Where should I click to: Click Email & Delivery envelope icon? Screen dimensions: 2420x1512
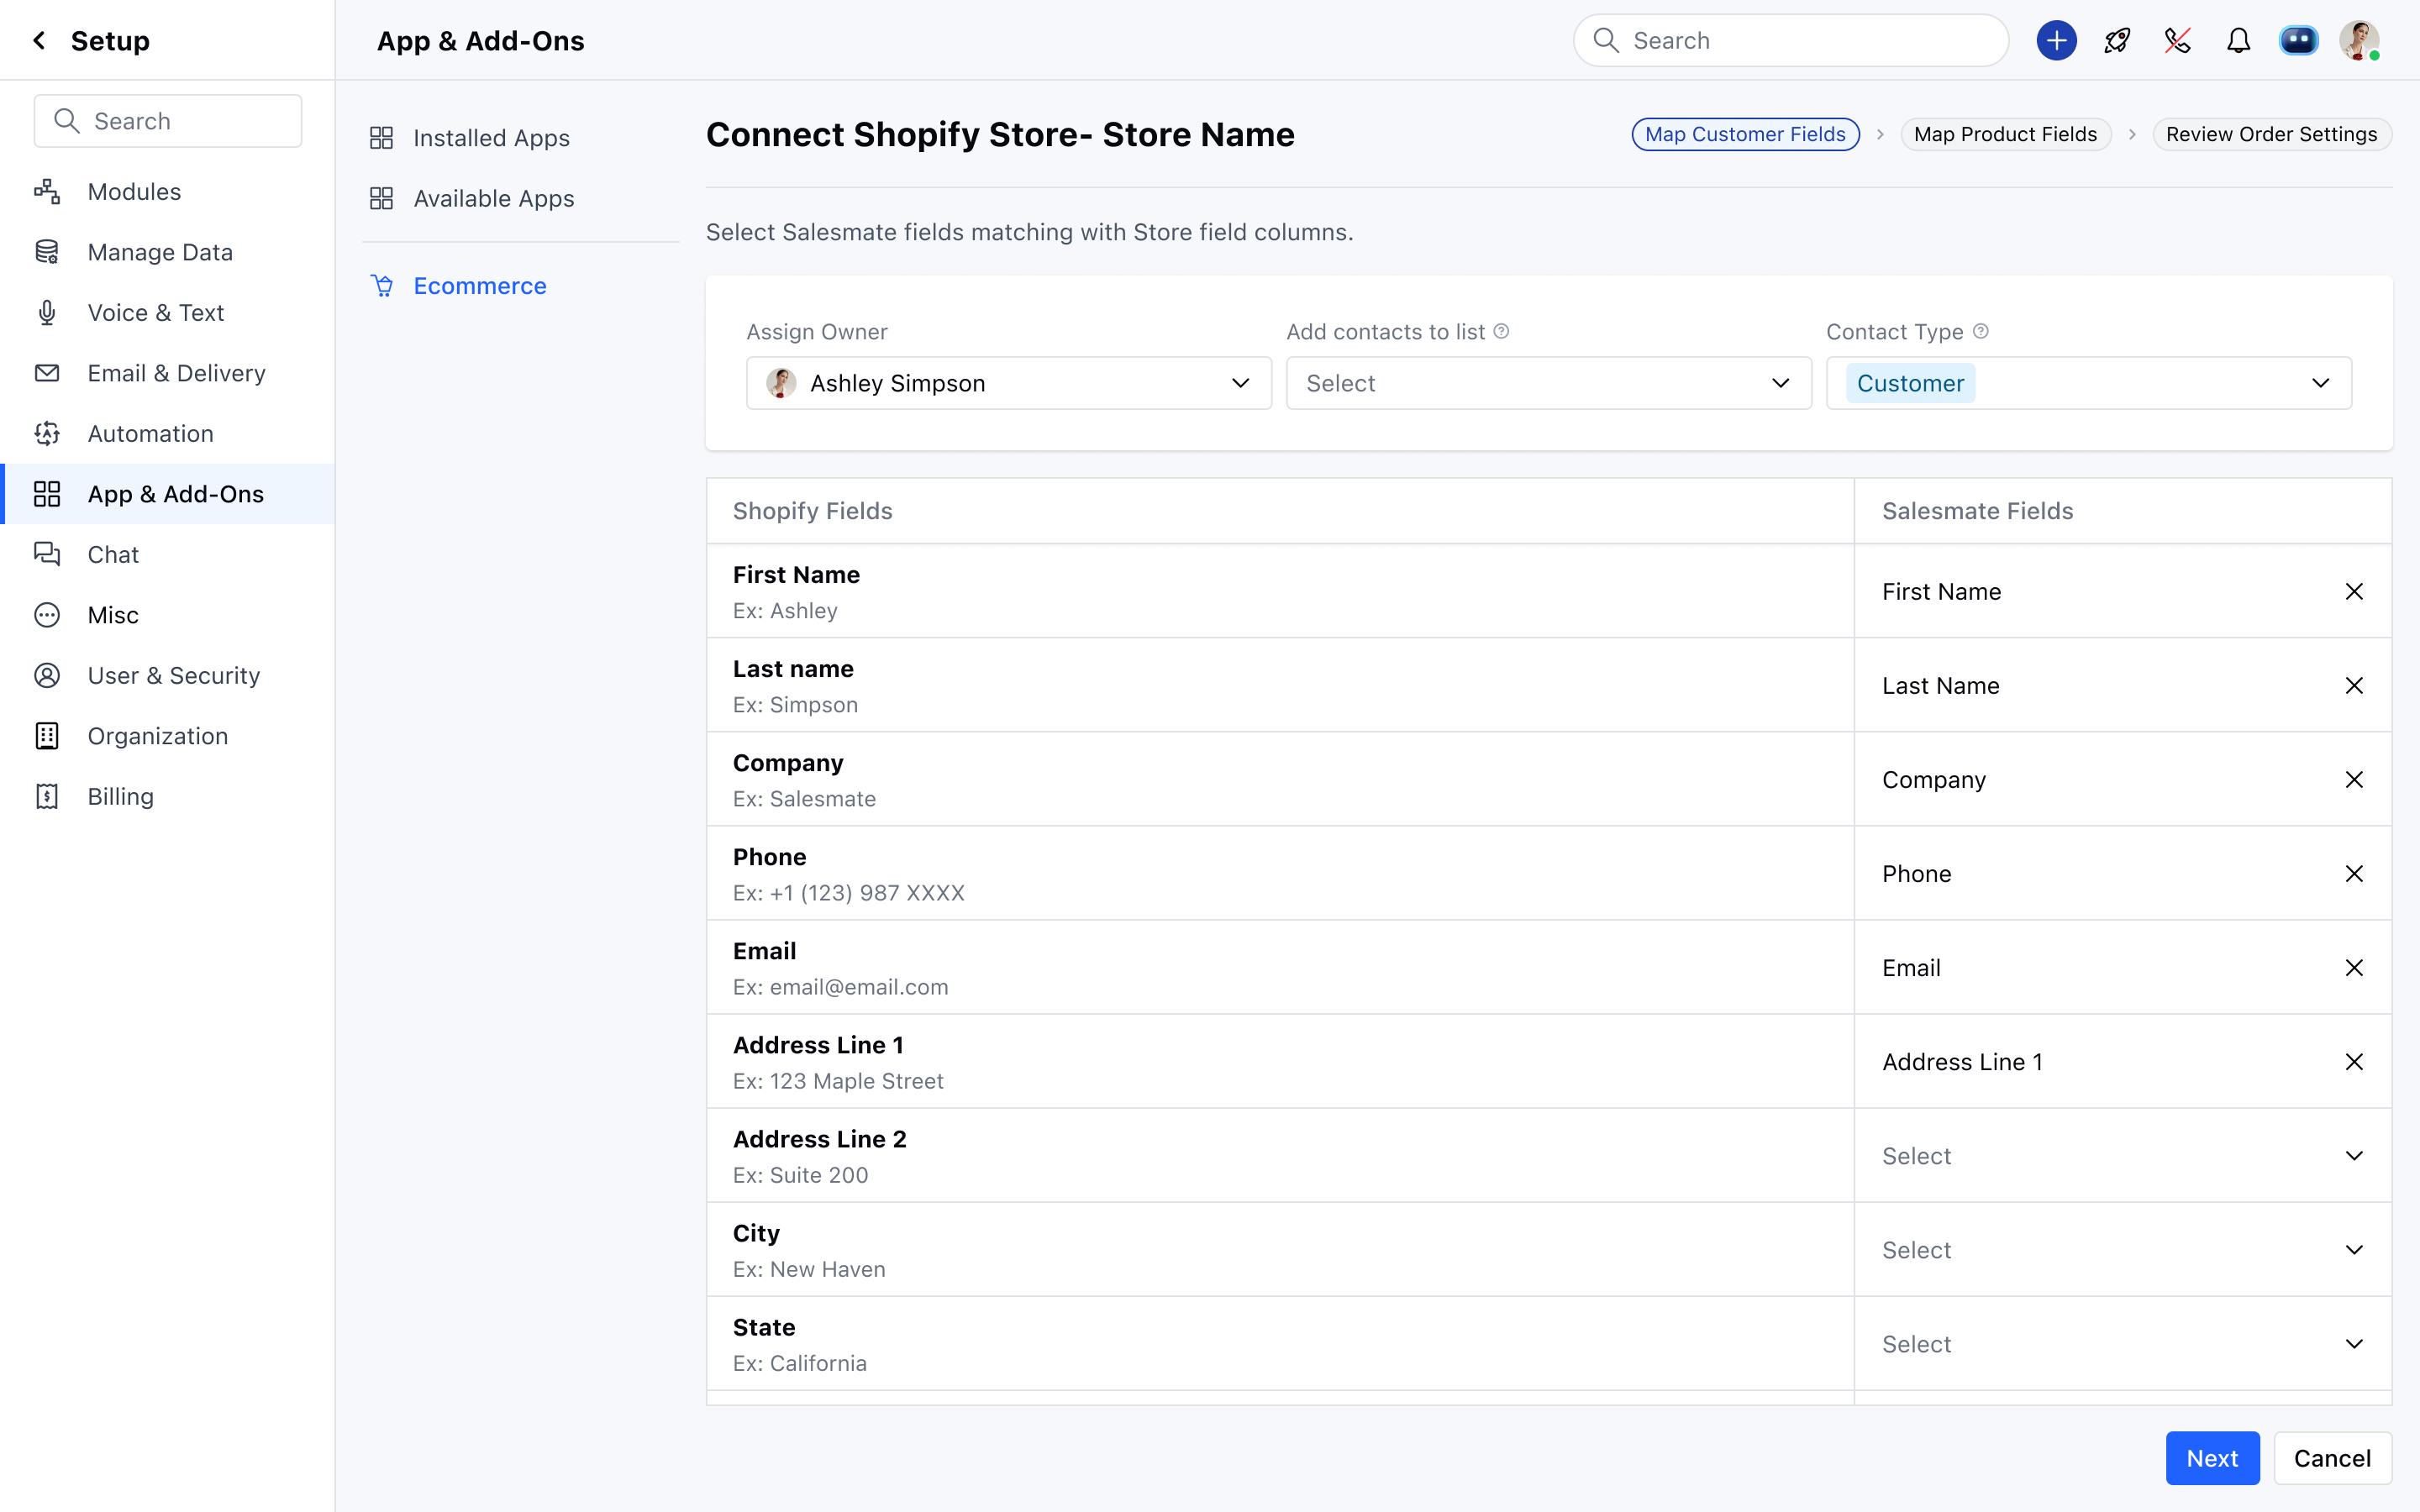click(47, 373)
